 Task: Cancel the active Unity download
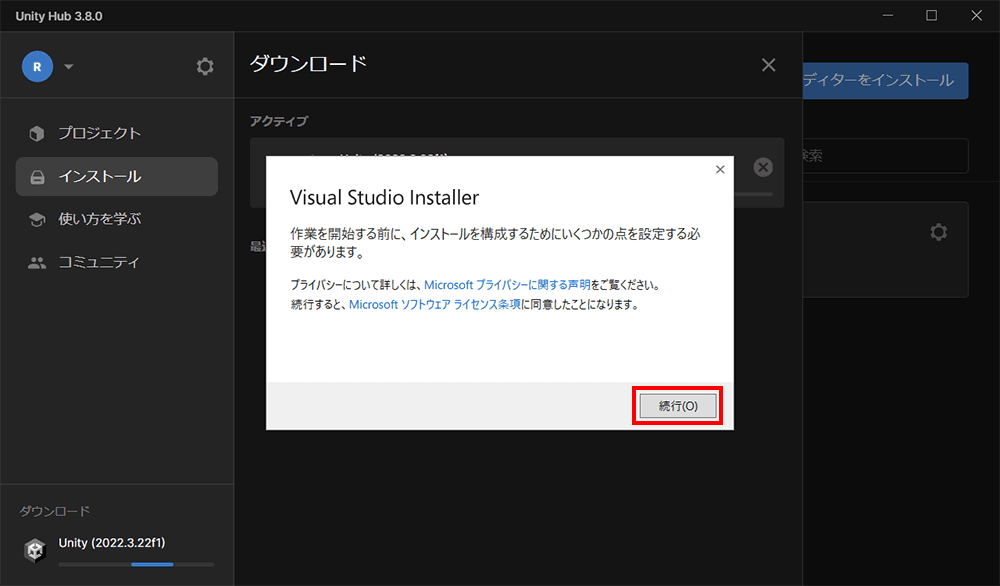click(763, 167)
